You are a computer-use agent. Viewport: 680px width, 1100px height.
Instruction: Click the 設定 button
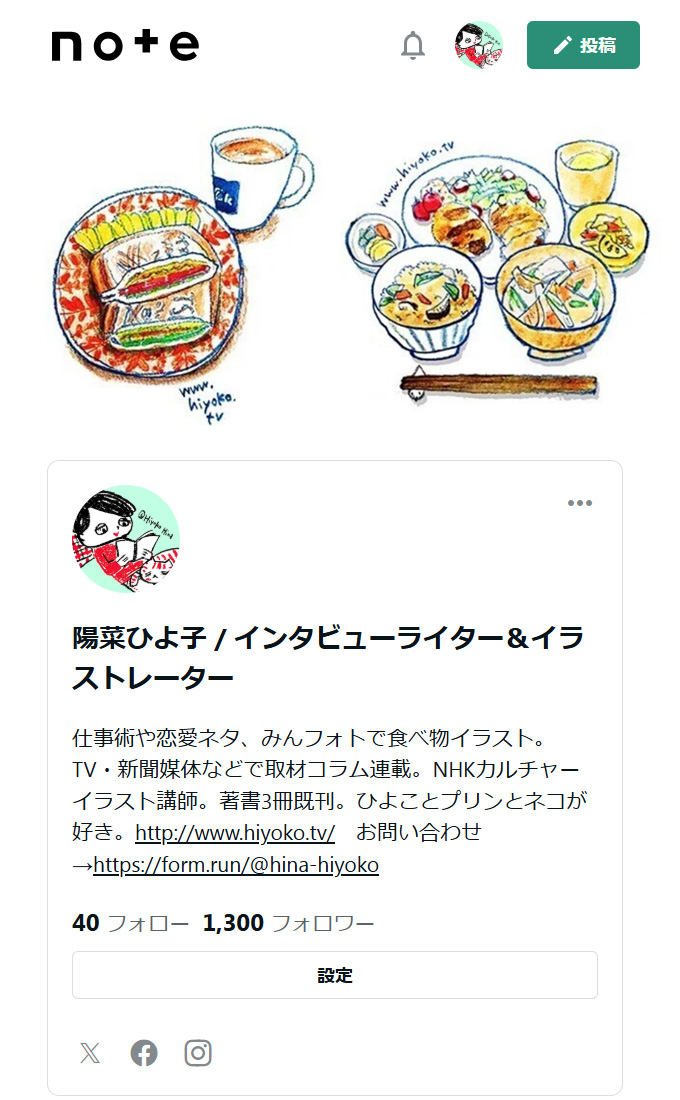(335, 975)
